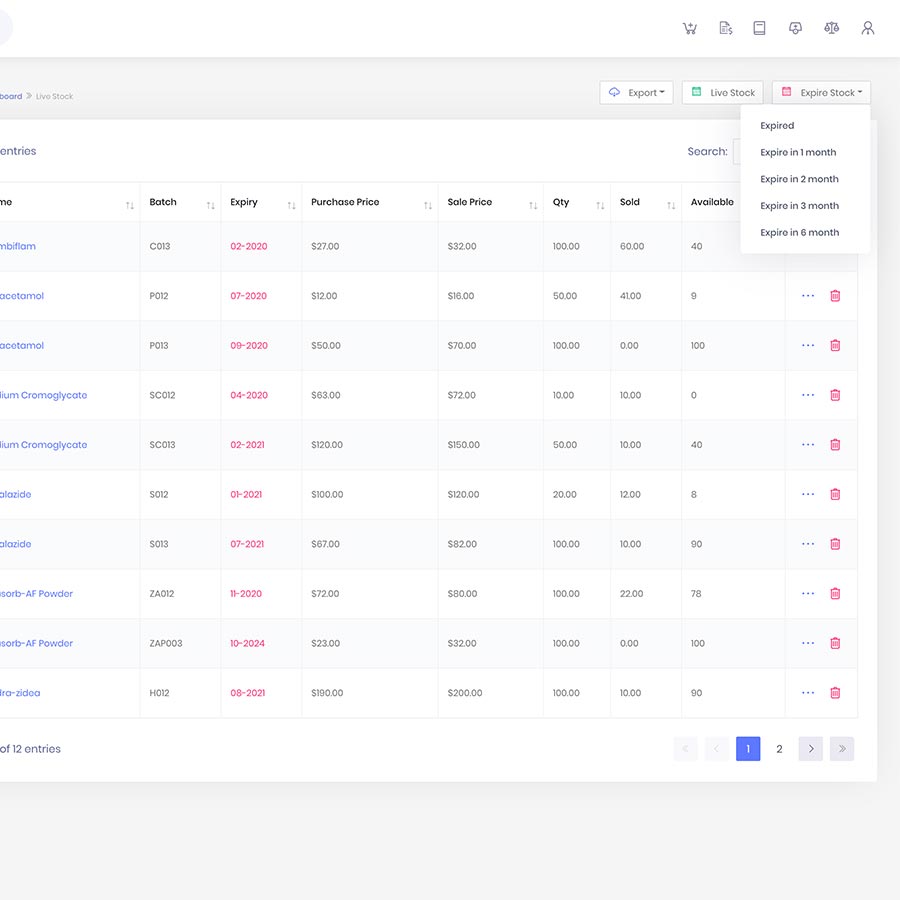The width and height of the screenshot is (900, 900).
Task: Click the next page arrow
Action: tap(811, 749)
